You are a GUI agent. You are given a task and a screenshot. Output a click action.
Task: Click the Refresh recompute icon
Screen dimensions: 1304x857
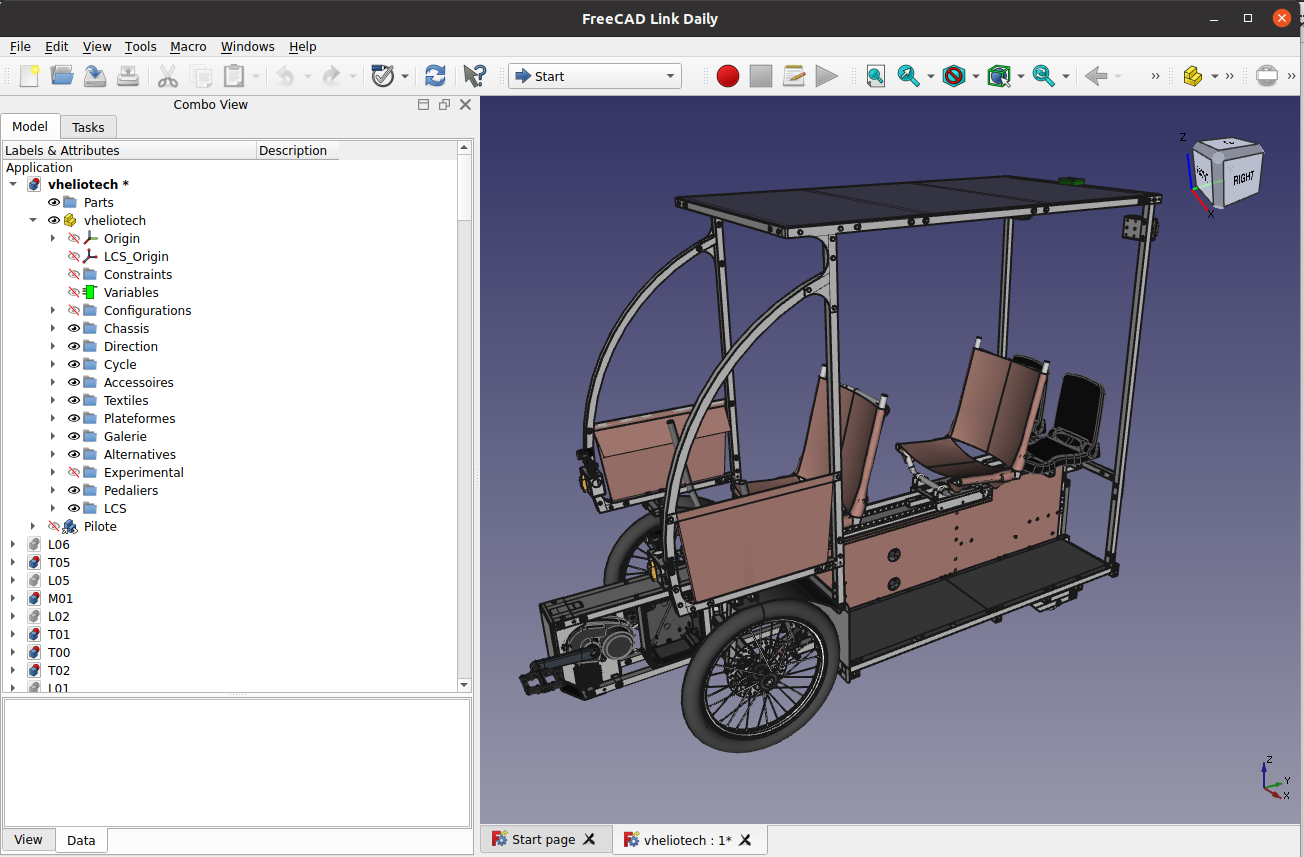[x=435, y=76]
